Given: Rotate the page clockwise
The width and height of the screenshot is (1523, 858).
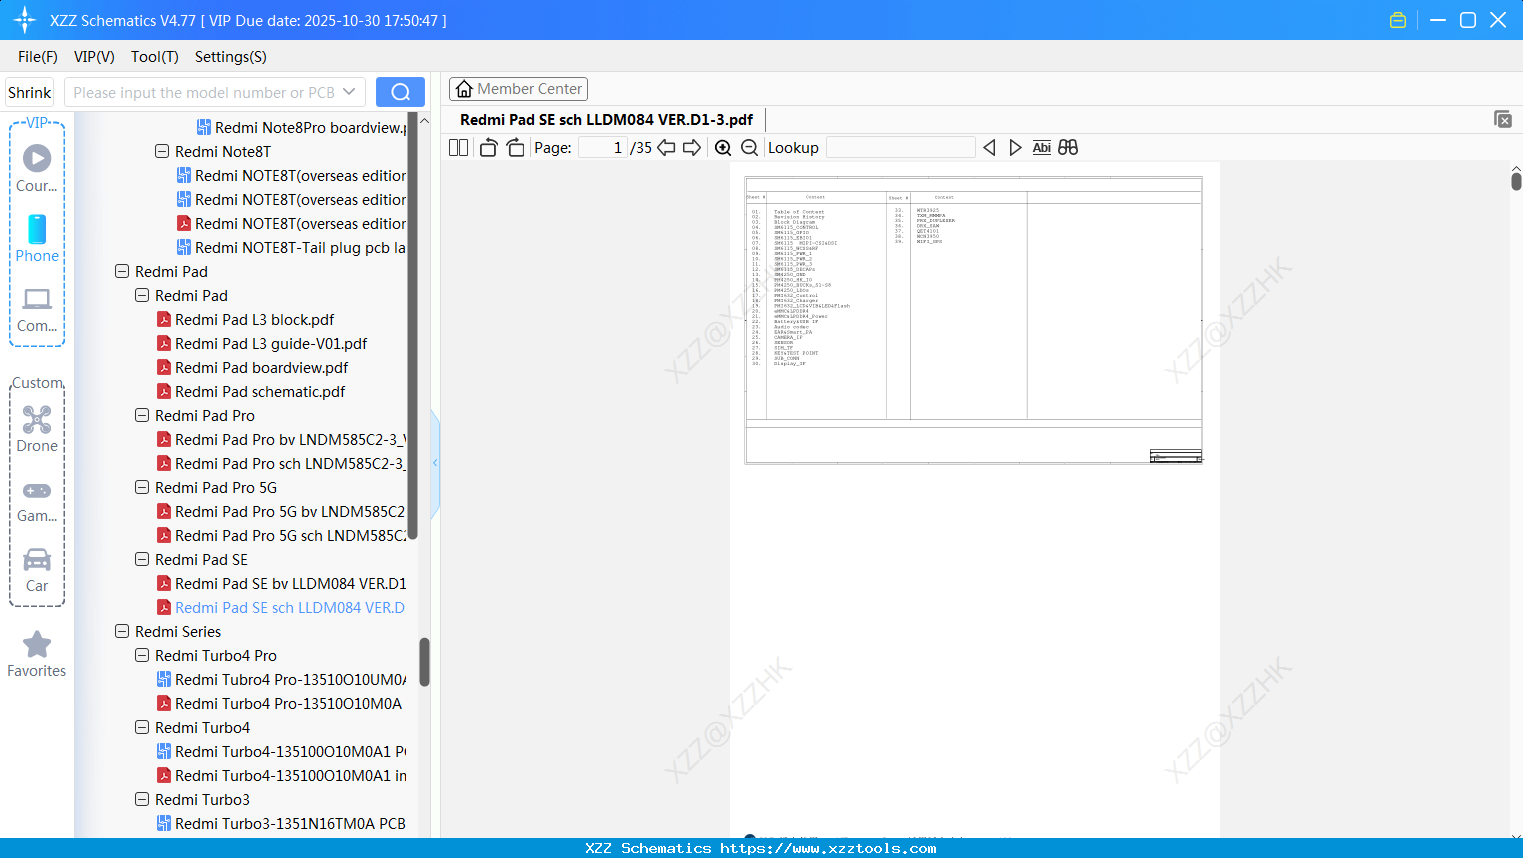Looking at the screenshot, I should click(514, 147).
